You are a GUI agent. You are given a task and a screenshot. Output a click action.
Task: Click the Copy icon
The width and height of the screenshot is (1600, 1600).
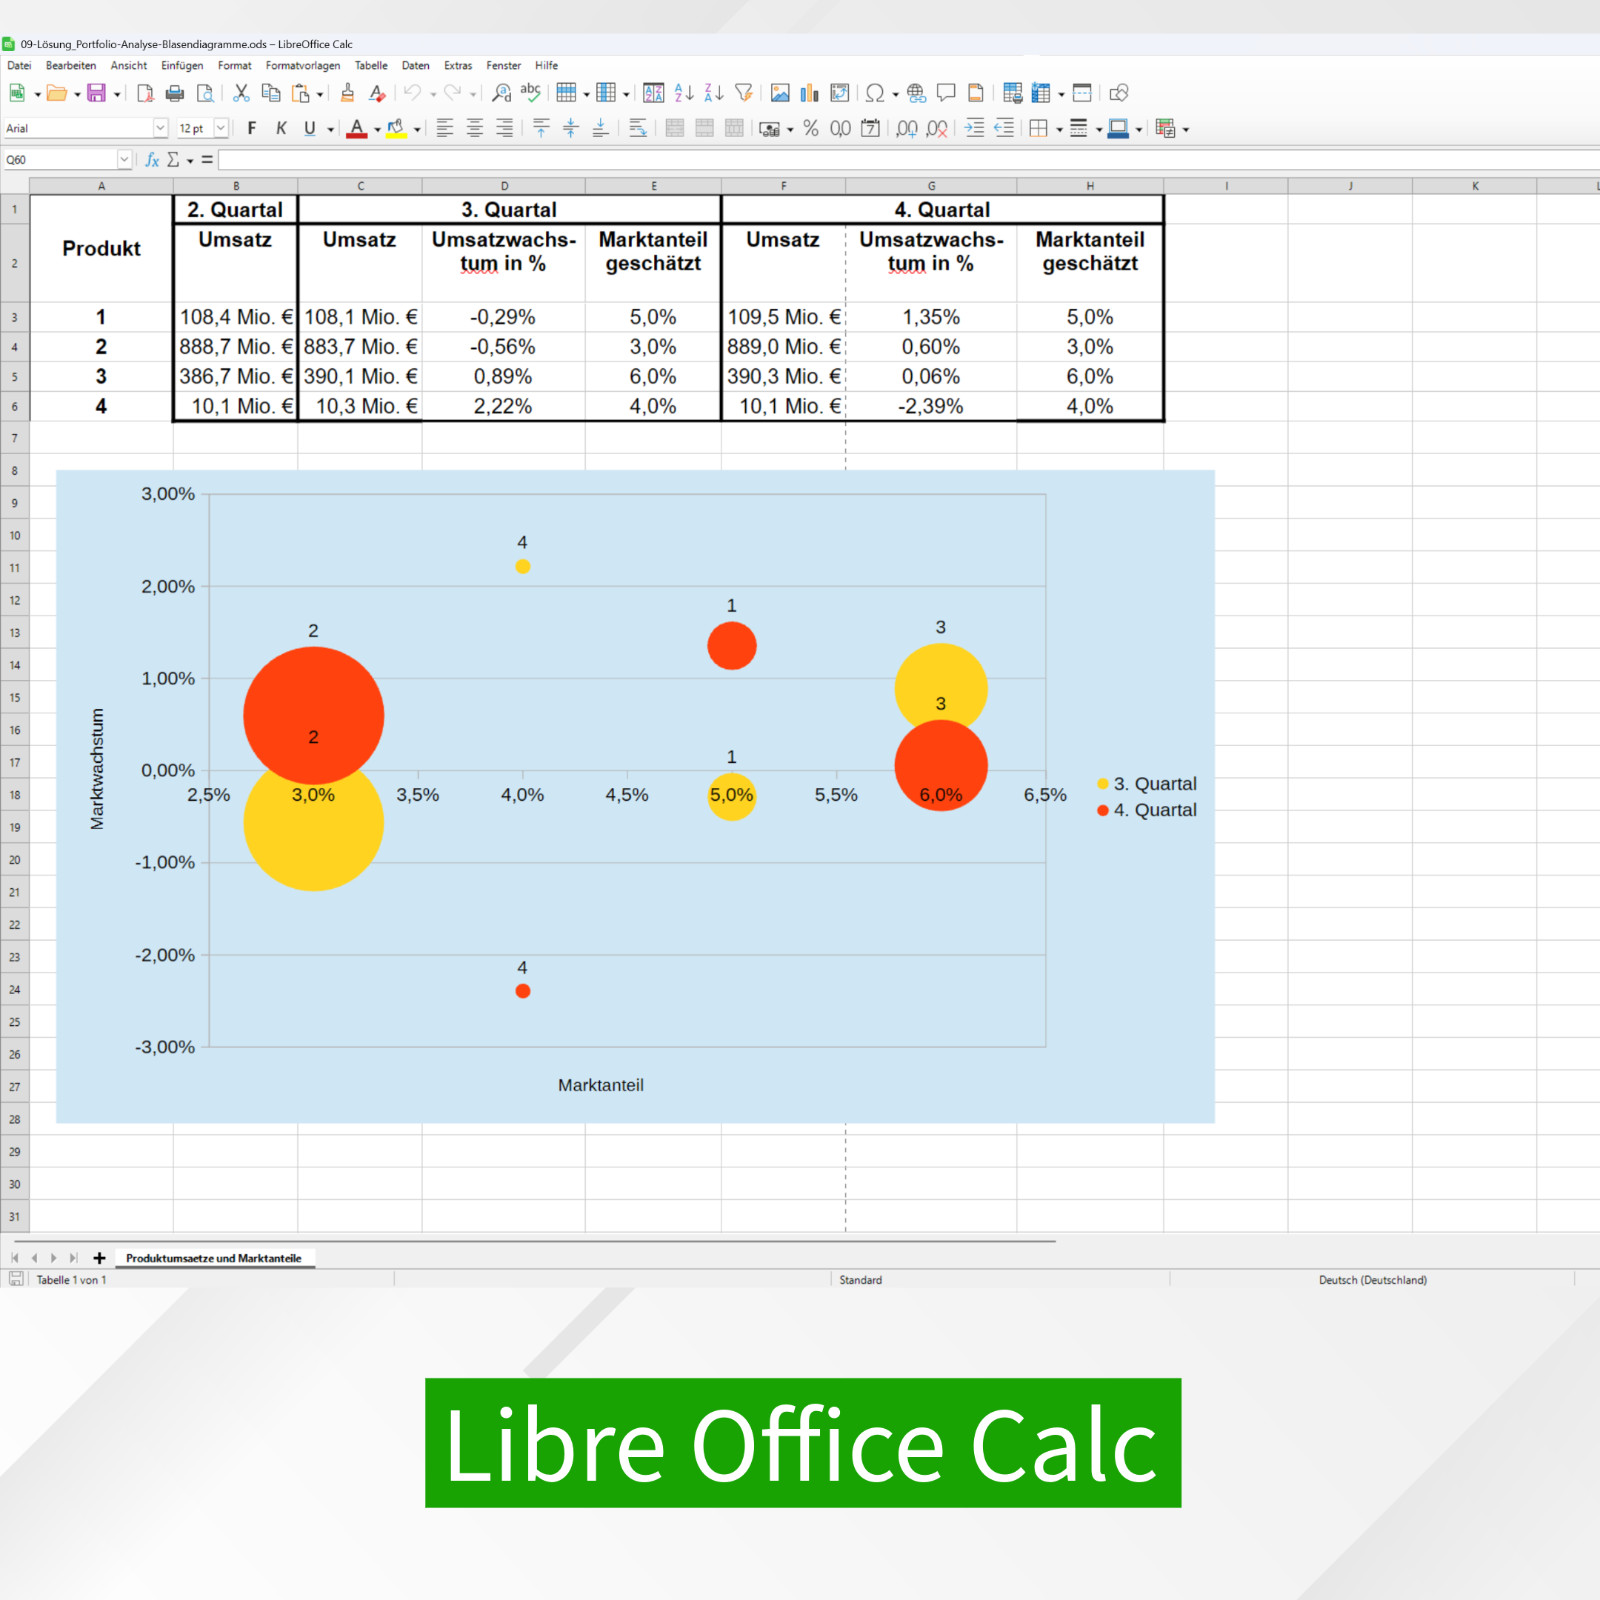(270, 93)
